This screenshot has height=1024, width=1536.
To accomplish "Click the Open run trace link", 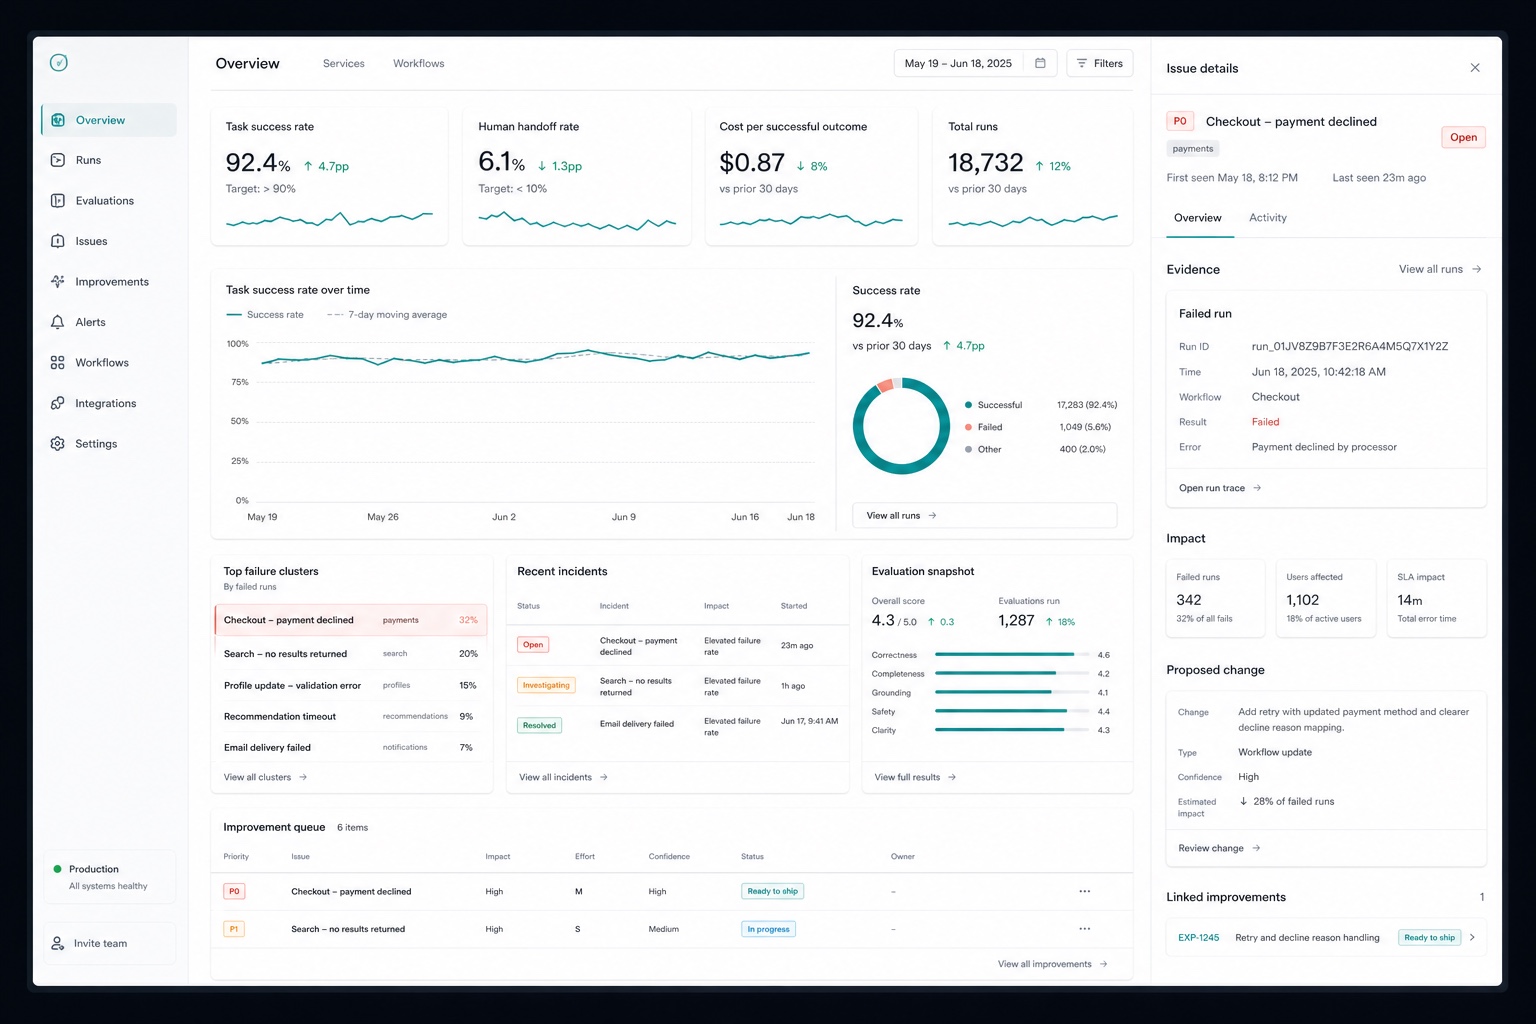I will [x=1220, y=488].
